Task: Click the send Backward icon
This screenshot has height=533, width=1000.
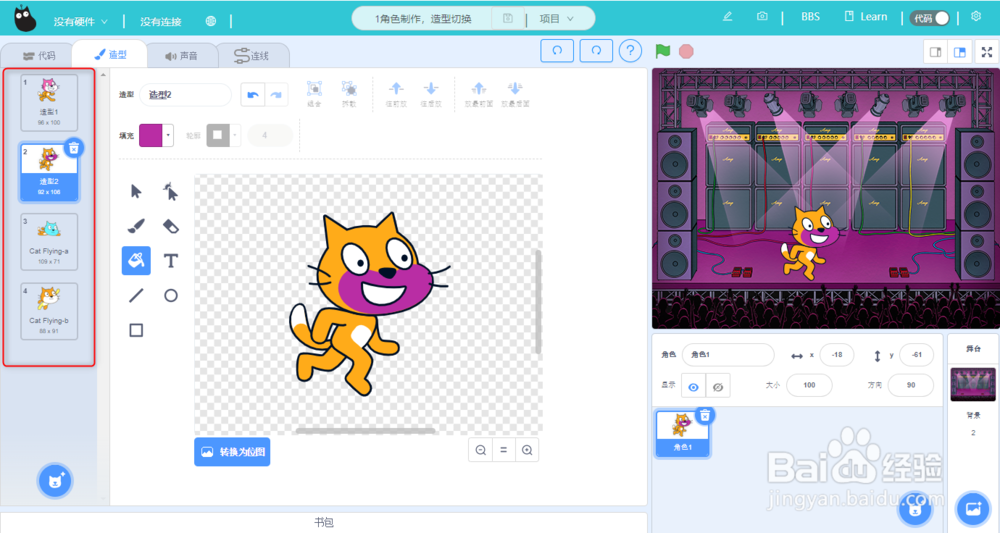Action: (431, 94)
